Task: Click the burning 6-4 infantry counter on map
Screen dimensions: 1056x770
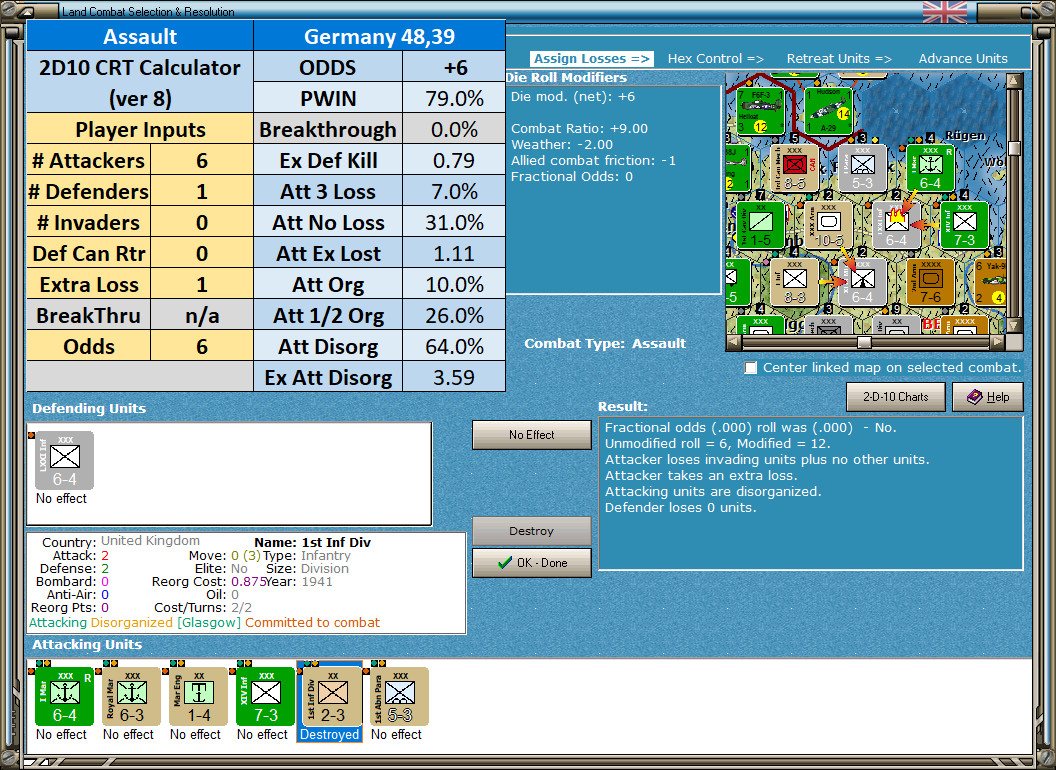Action: point(896,226)
